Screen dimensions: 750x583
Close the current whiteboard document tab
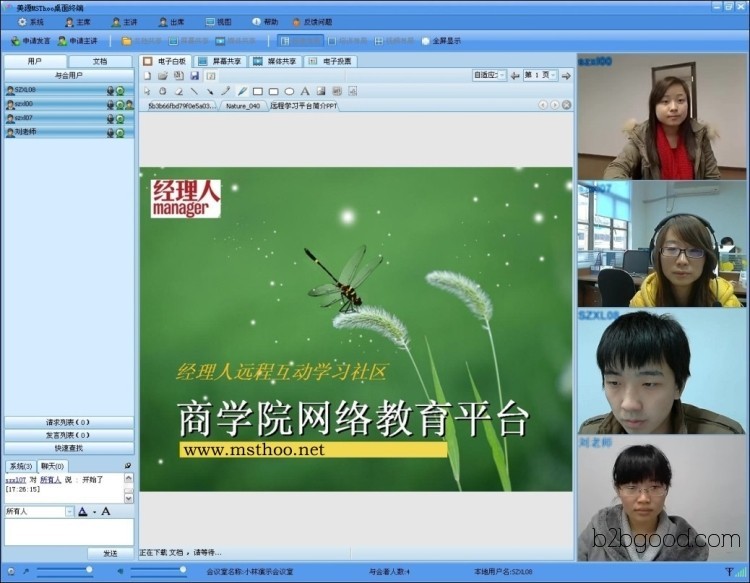pos(566,105)
